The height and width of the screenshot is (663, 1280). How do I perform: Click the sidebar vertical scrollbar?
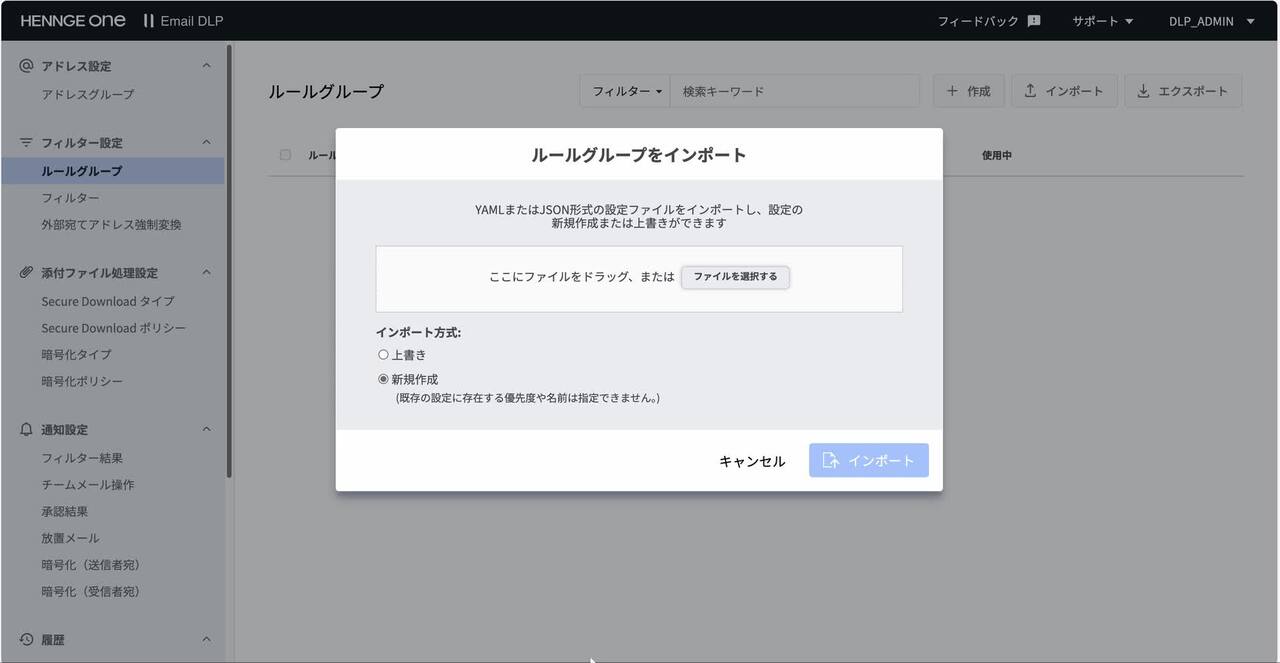pyautogui.click(x=229, y=260)
